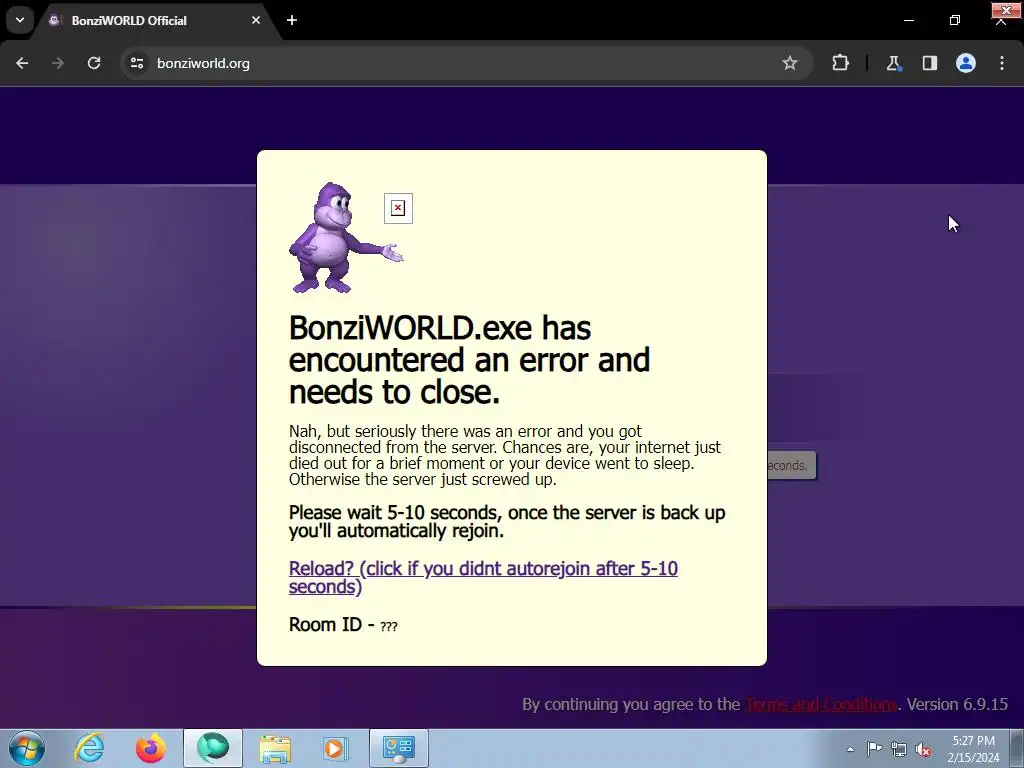Close the BonziWORLD Official tab
This screenshot has height=768, width=1024.
[x=256, y=20]
